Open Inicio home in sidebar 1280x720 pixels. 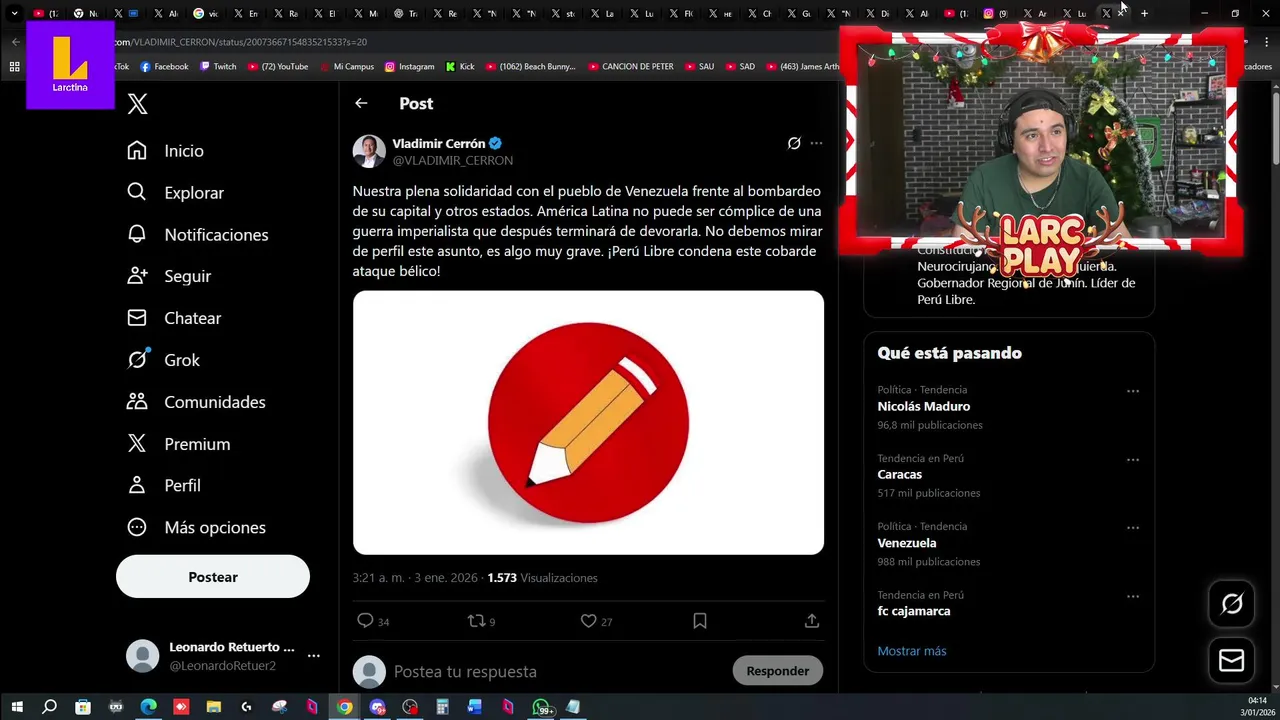click(x=166, y=151)
